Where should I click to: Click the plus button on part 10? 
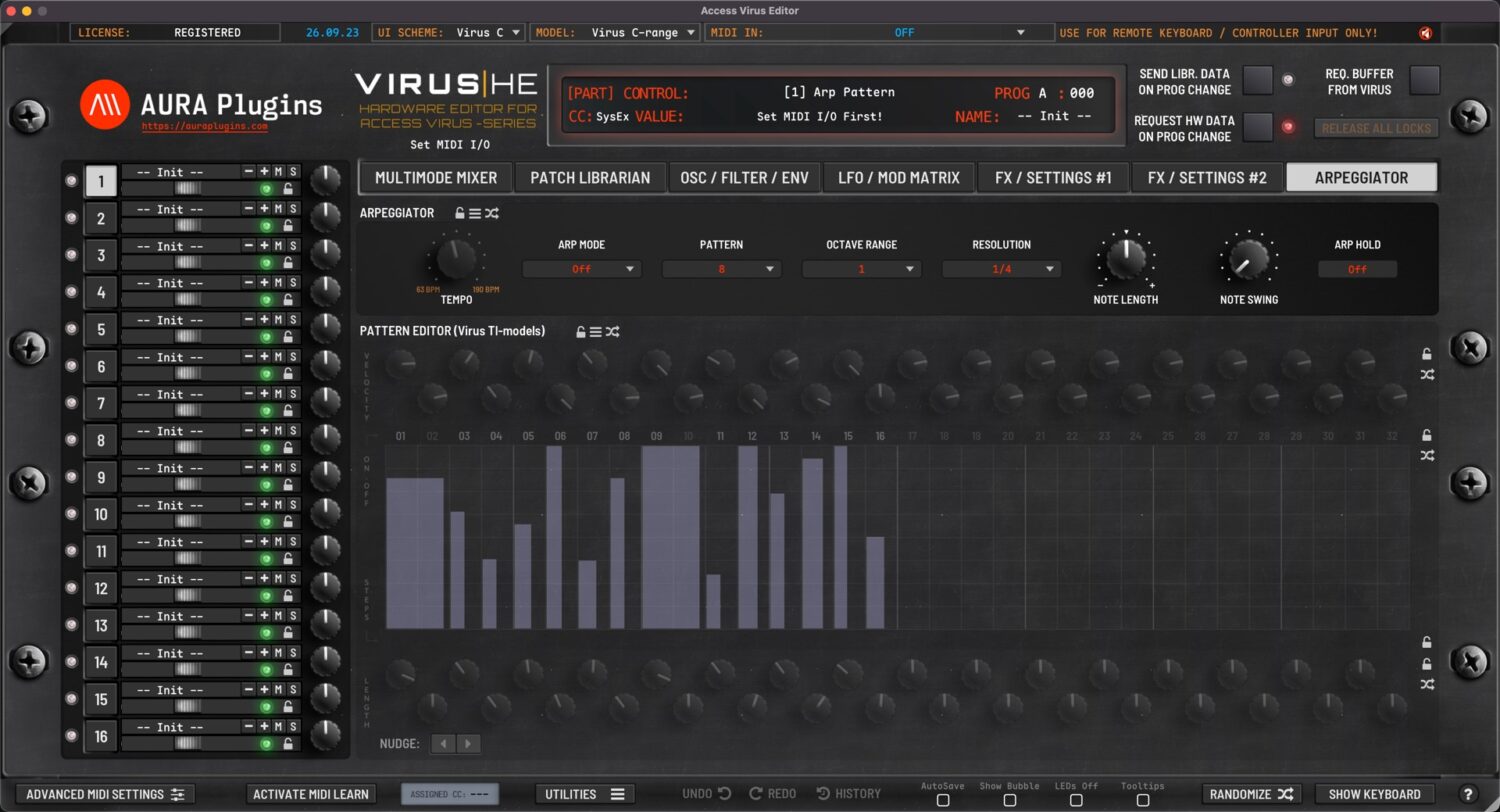[264, 505]
